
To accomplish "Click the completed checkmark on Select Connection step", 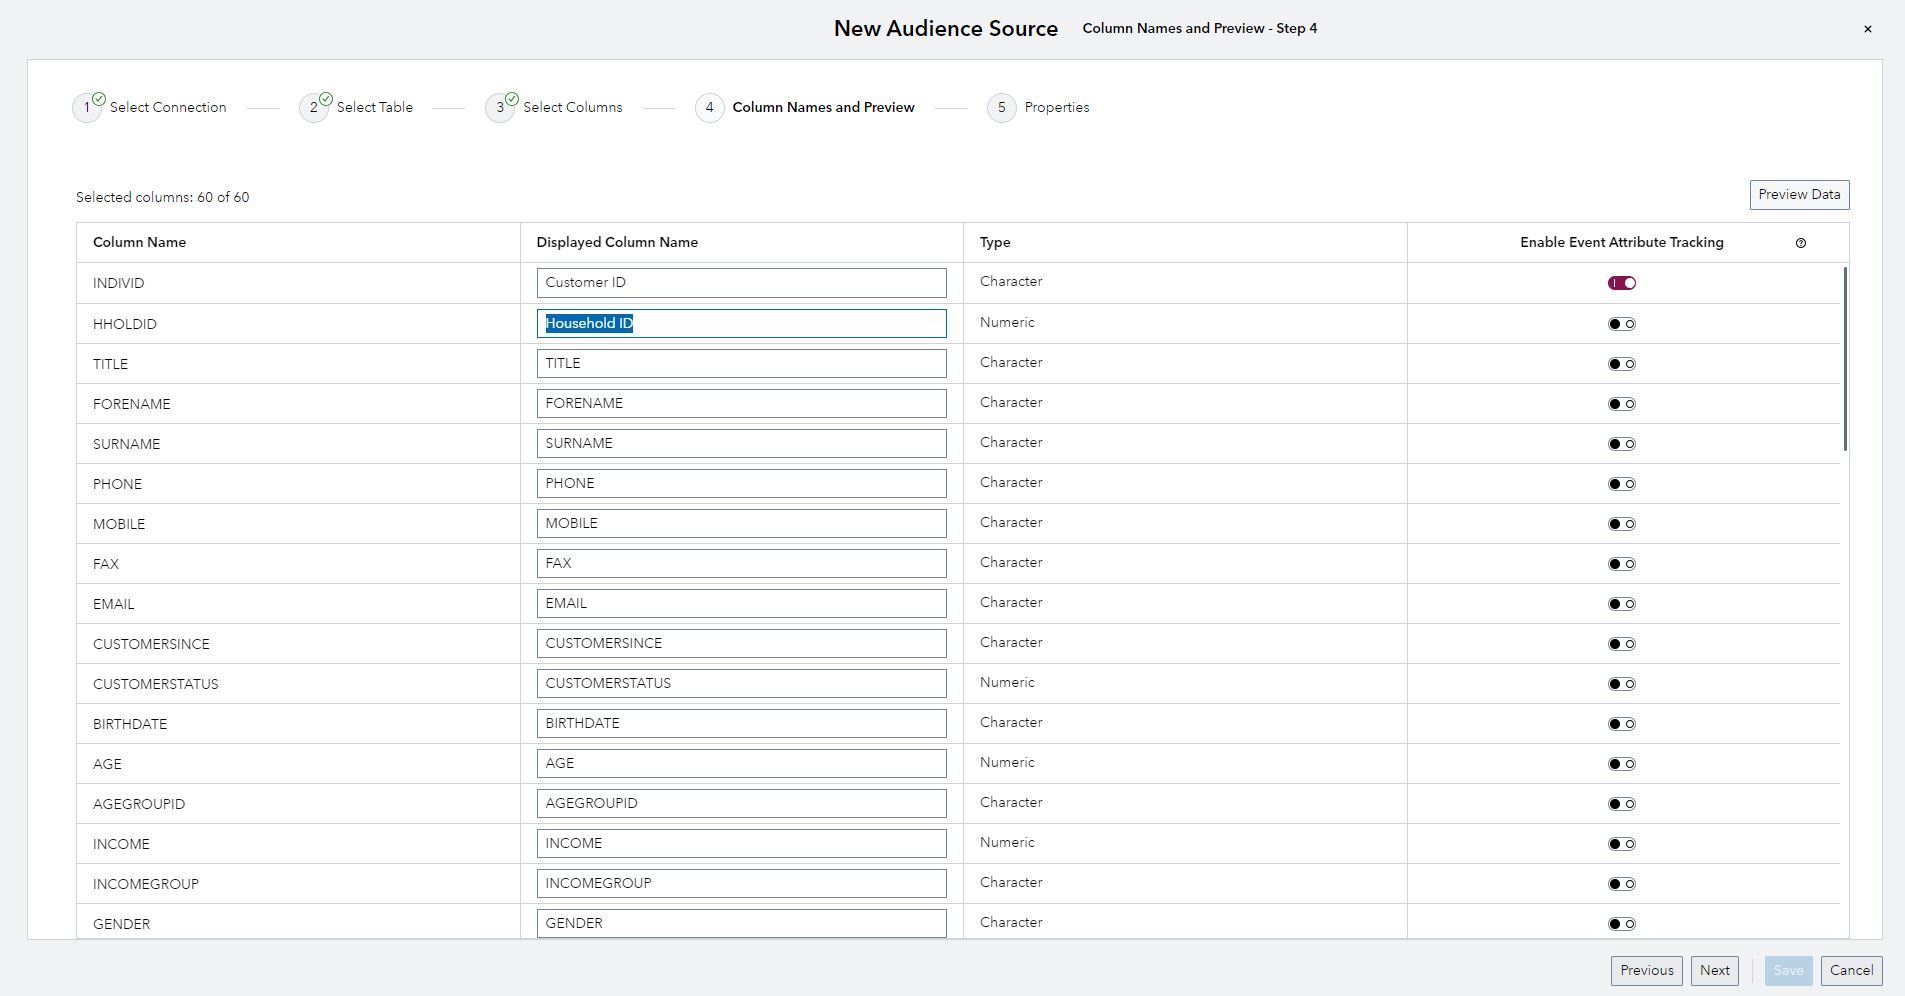I will coord(98,97).
